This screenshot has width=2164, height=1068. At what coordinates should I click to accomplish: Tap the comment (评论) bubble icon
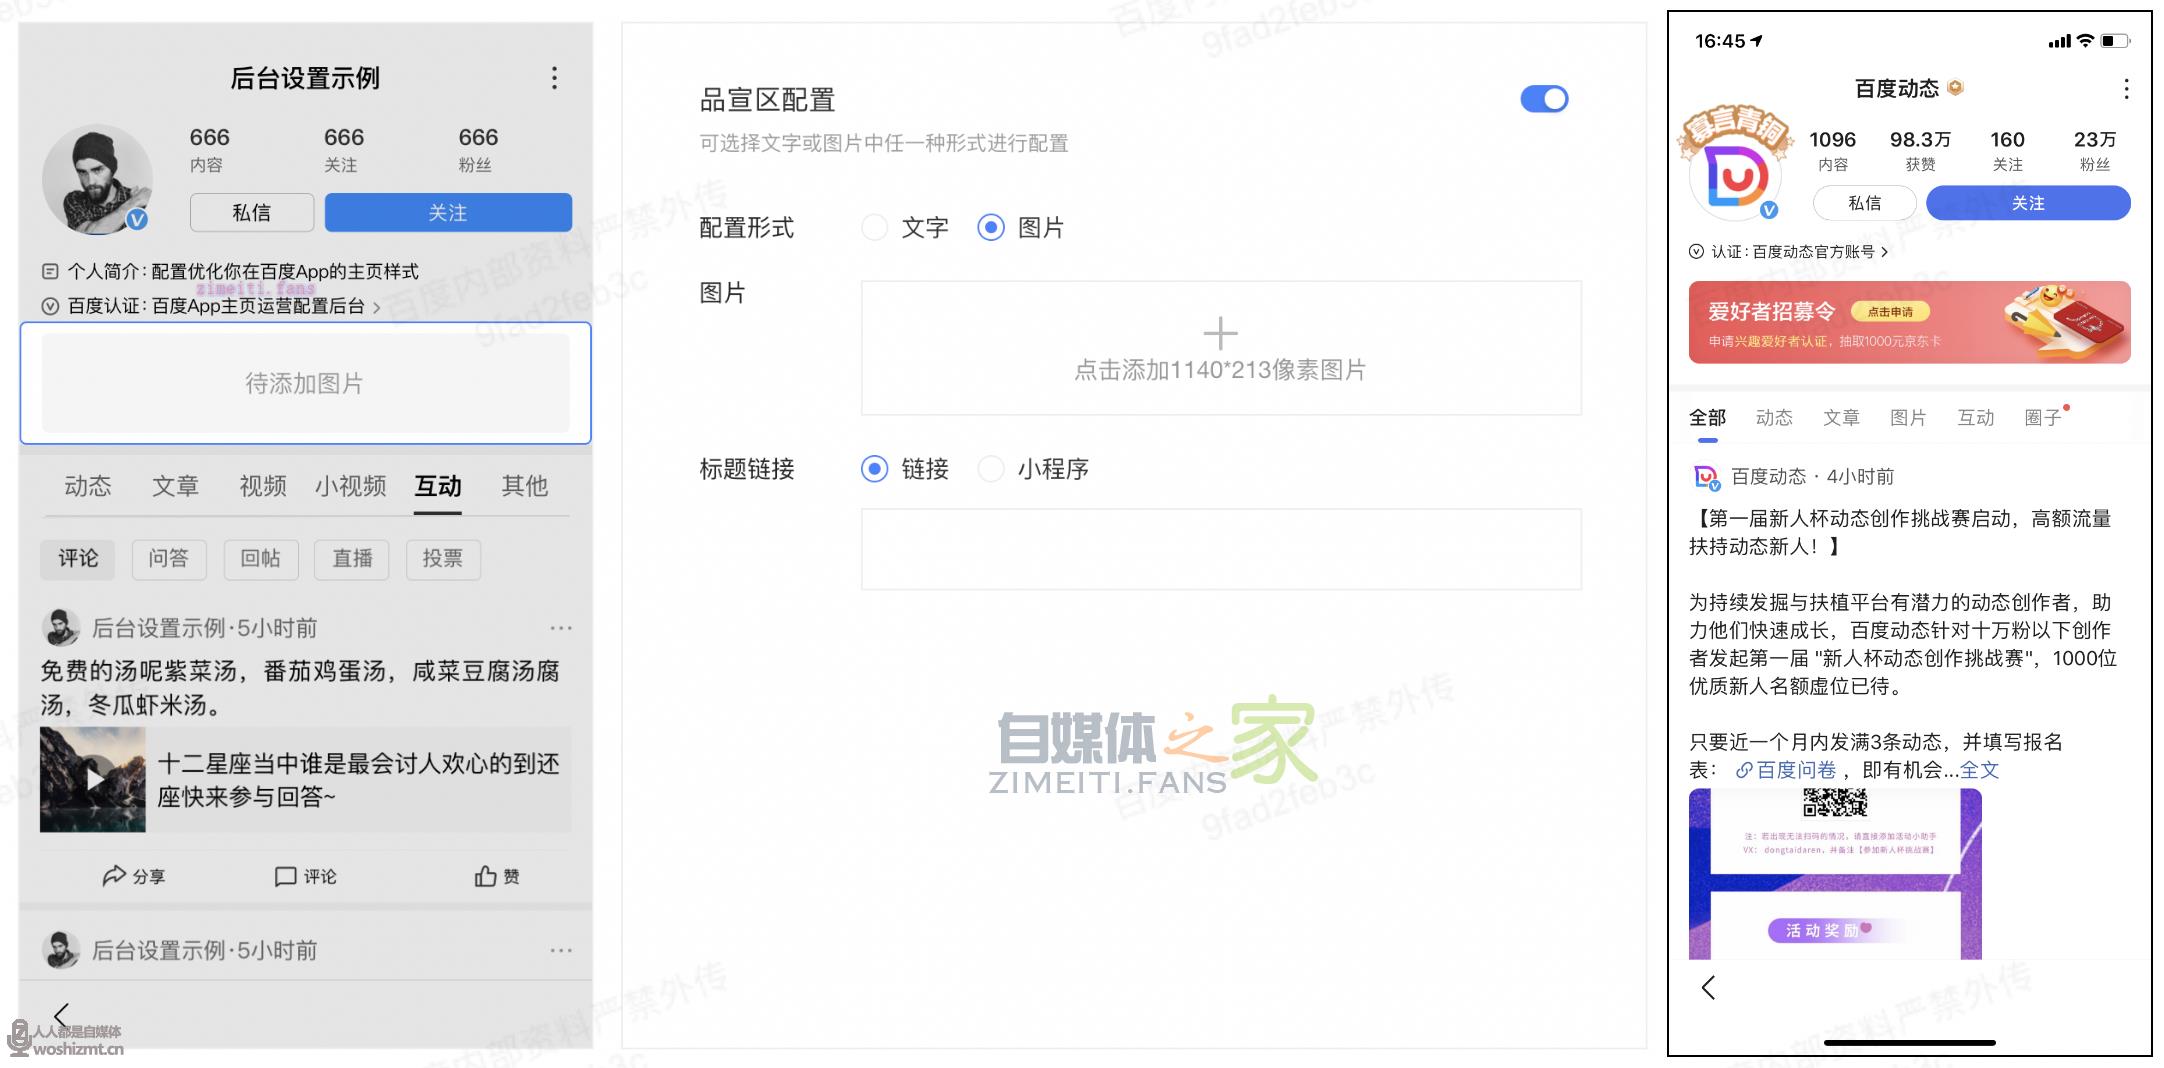point(286,876)
